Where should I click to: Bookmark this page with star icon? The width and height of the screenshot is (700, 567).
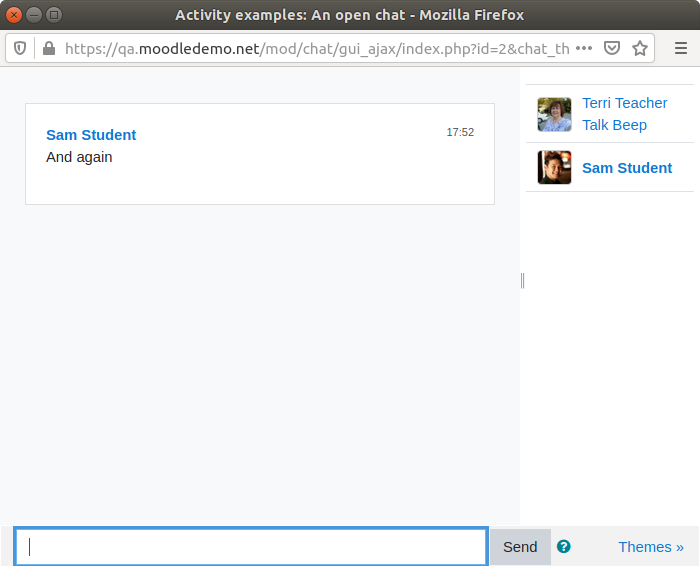(x=639, y=48)
